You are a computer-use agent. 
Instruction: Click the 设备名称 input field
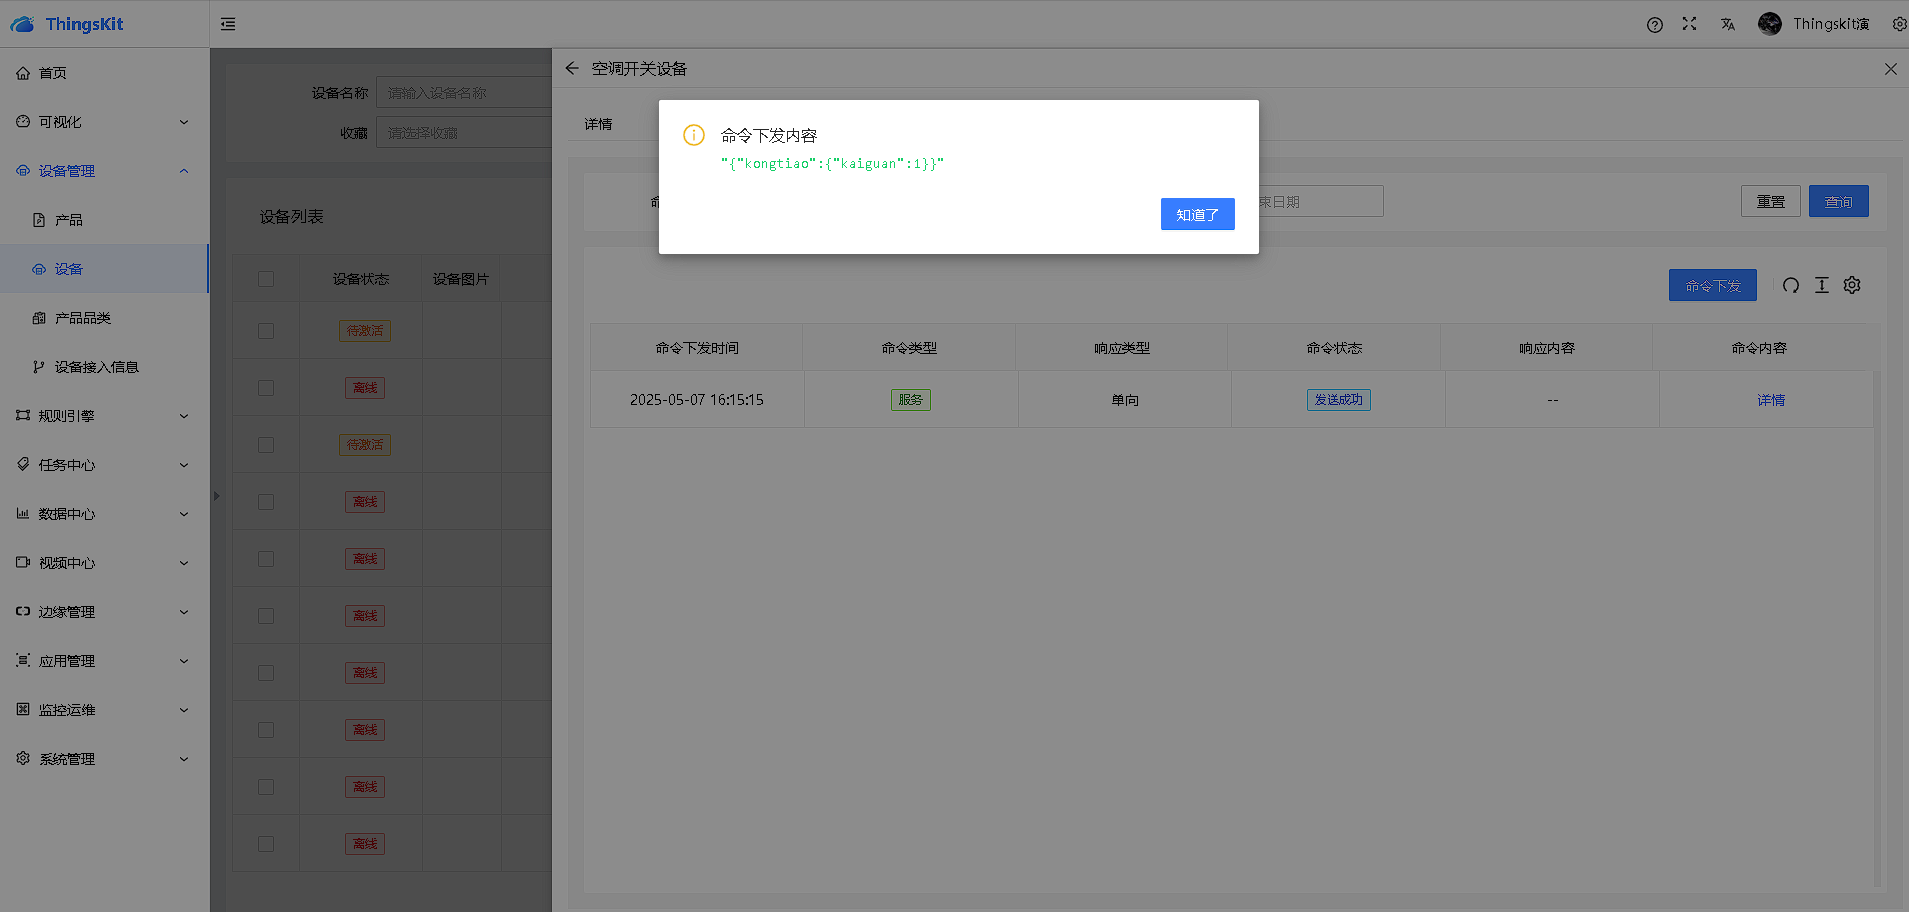point(464,93)
